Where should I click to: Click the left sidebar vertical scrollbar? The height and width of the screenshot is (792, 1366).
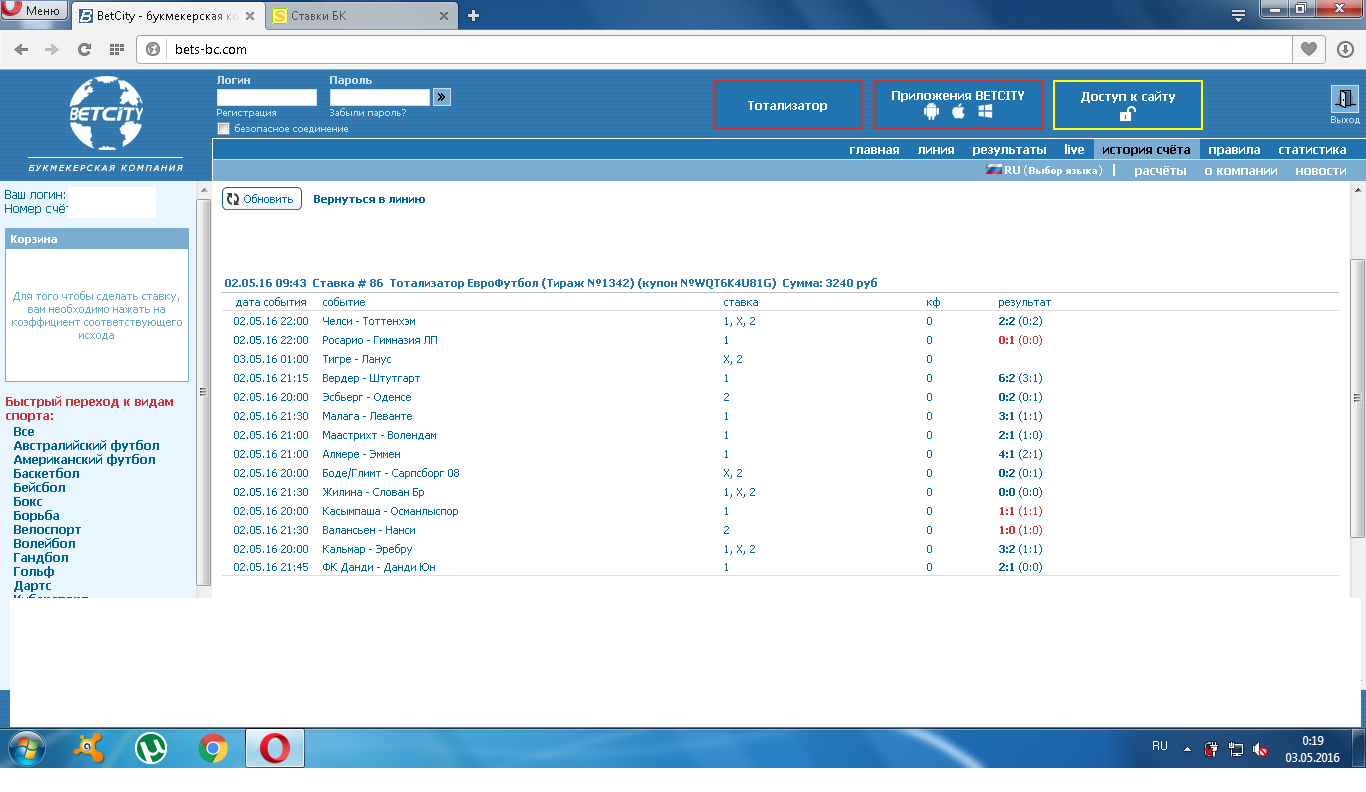[204, 390]
